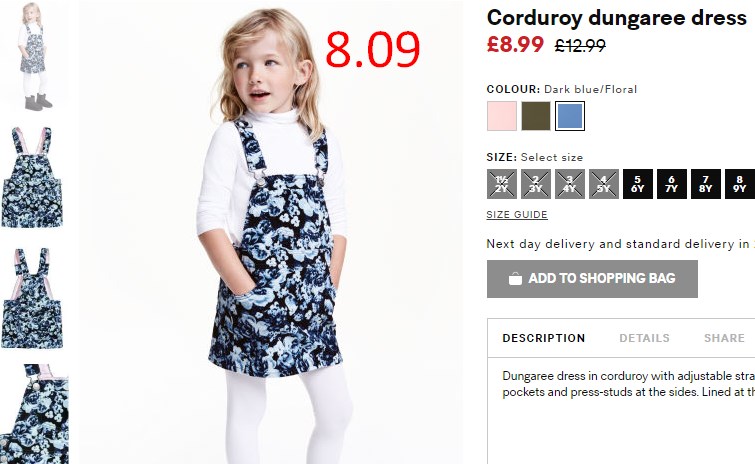Click the sold-out 4-5Y size
755x464 pixels.
point(604,184)
